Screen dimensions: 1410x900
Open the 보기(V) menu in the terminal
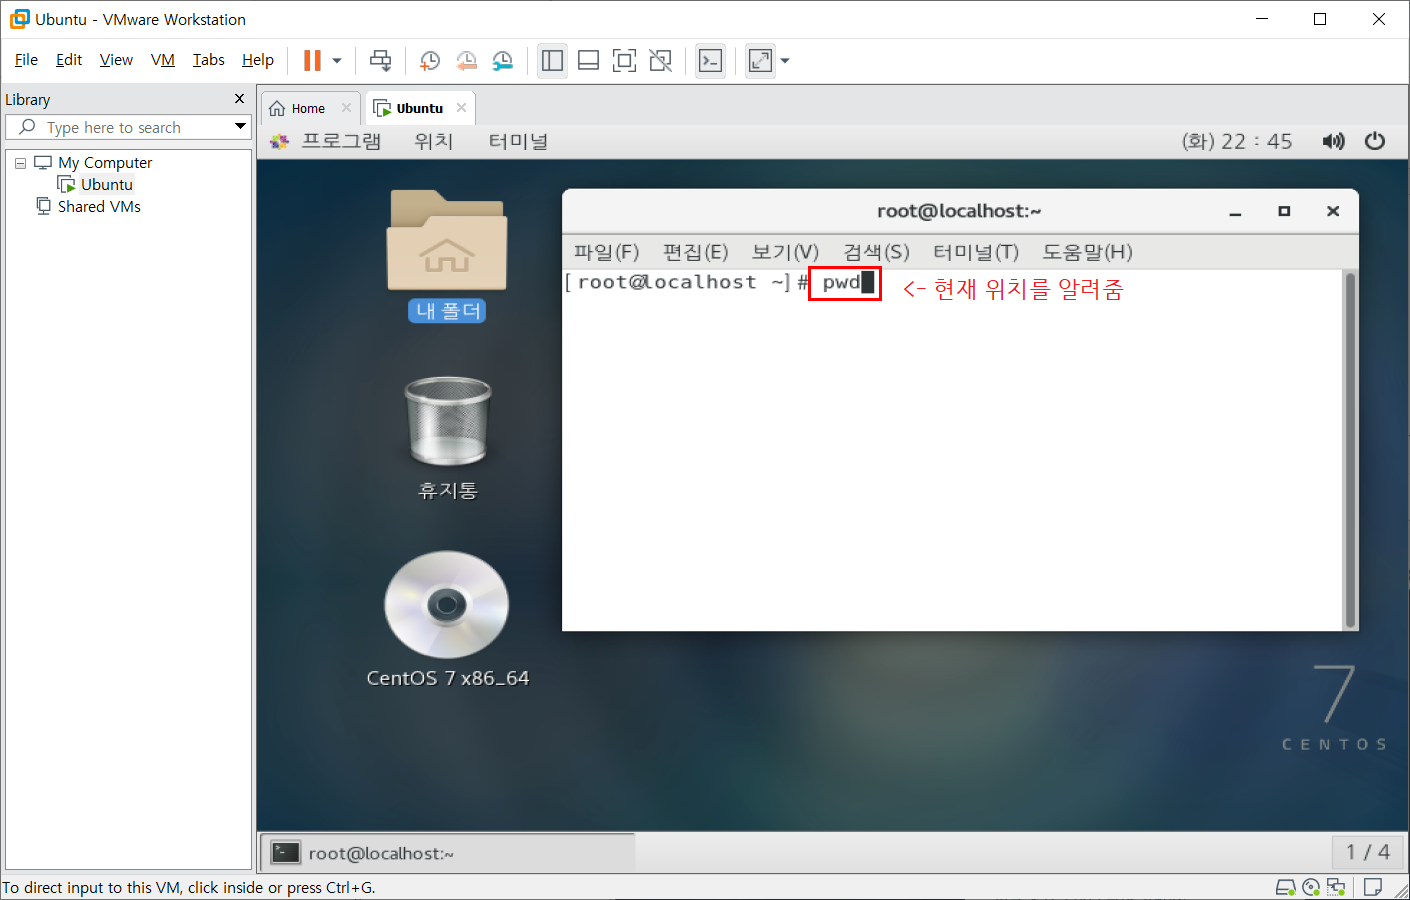pos(785,252)
